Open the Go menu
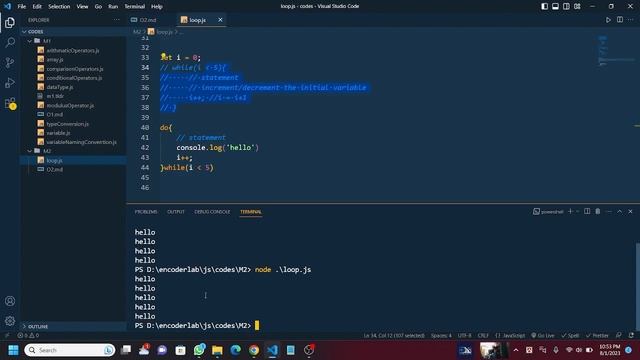The height and width of the screenshot is (360, 640). [x=98, y=7]
